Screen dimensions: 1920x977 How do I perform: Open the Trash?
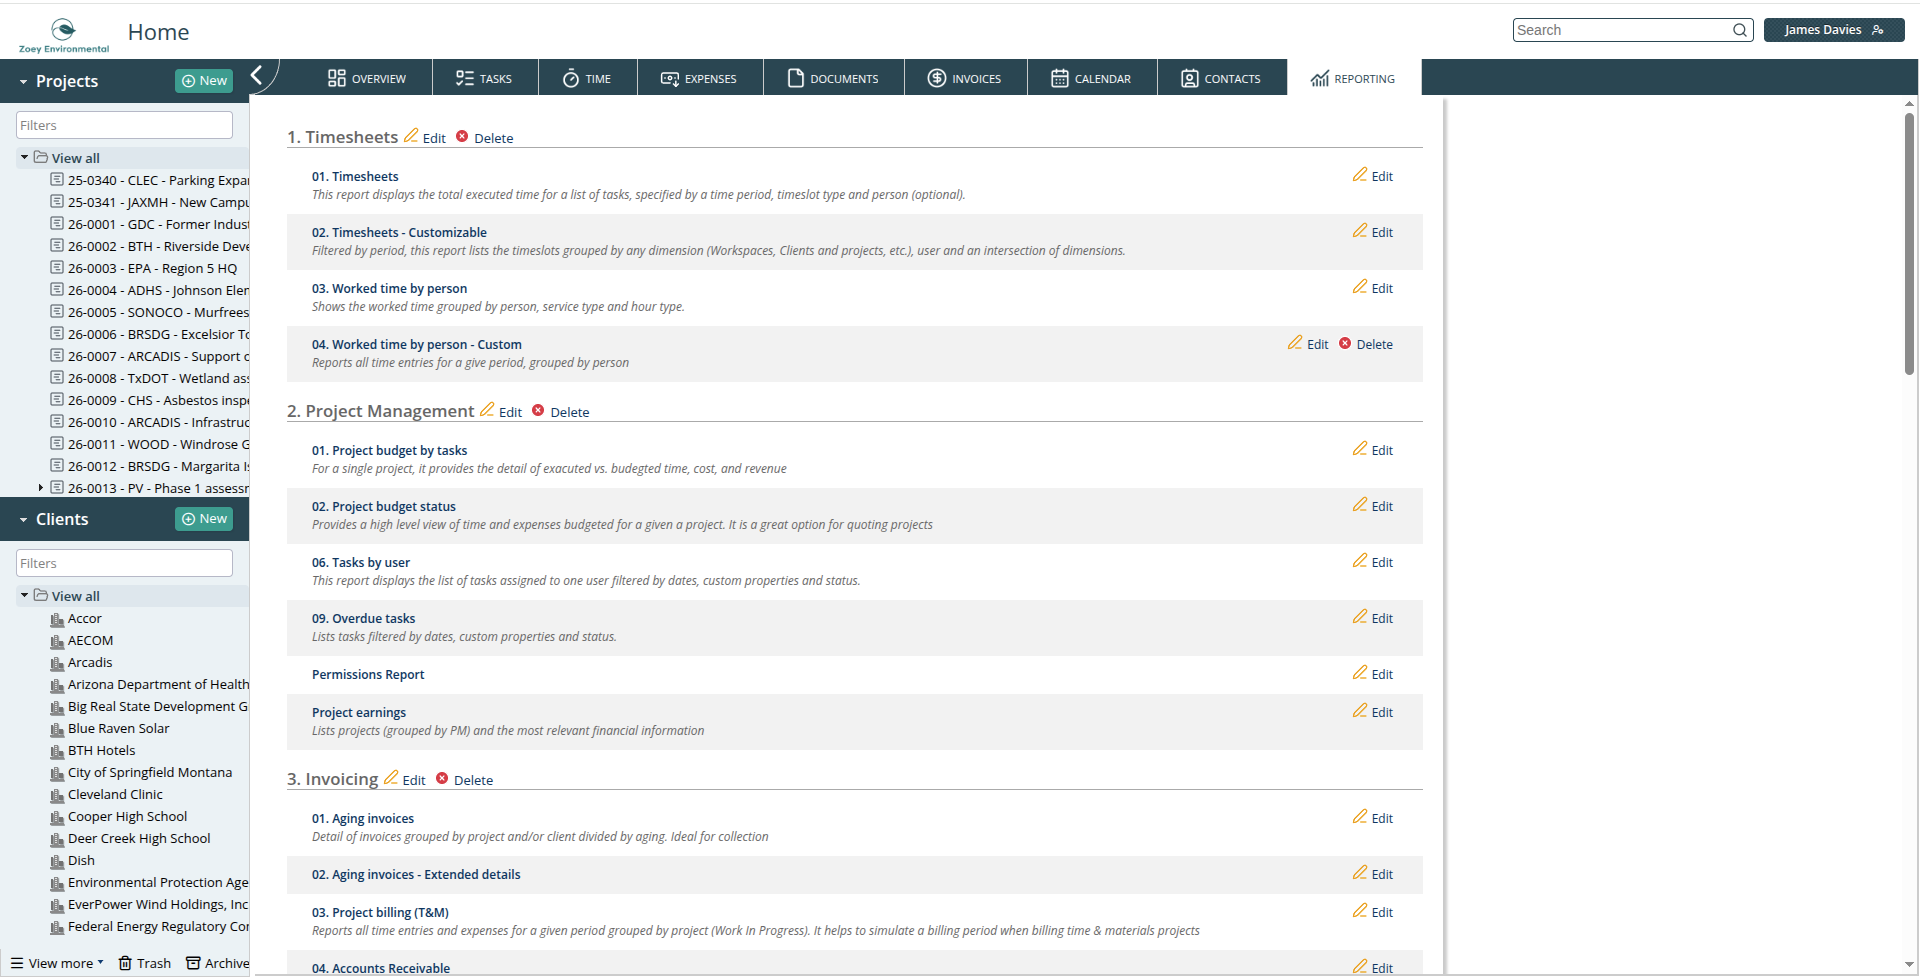click(x=145, y=963)
